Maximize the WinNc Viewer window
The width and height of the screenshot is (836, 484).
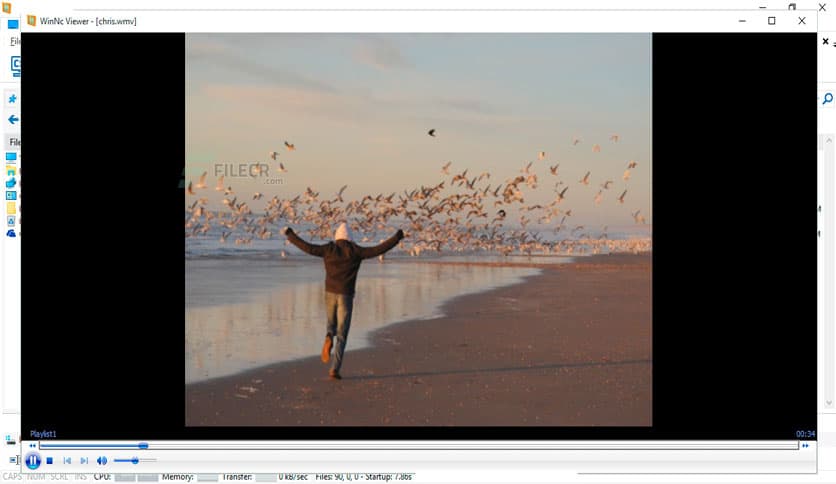[x=771, y=21]
